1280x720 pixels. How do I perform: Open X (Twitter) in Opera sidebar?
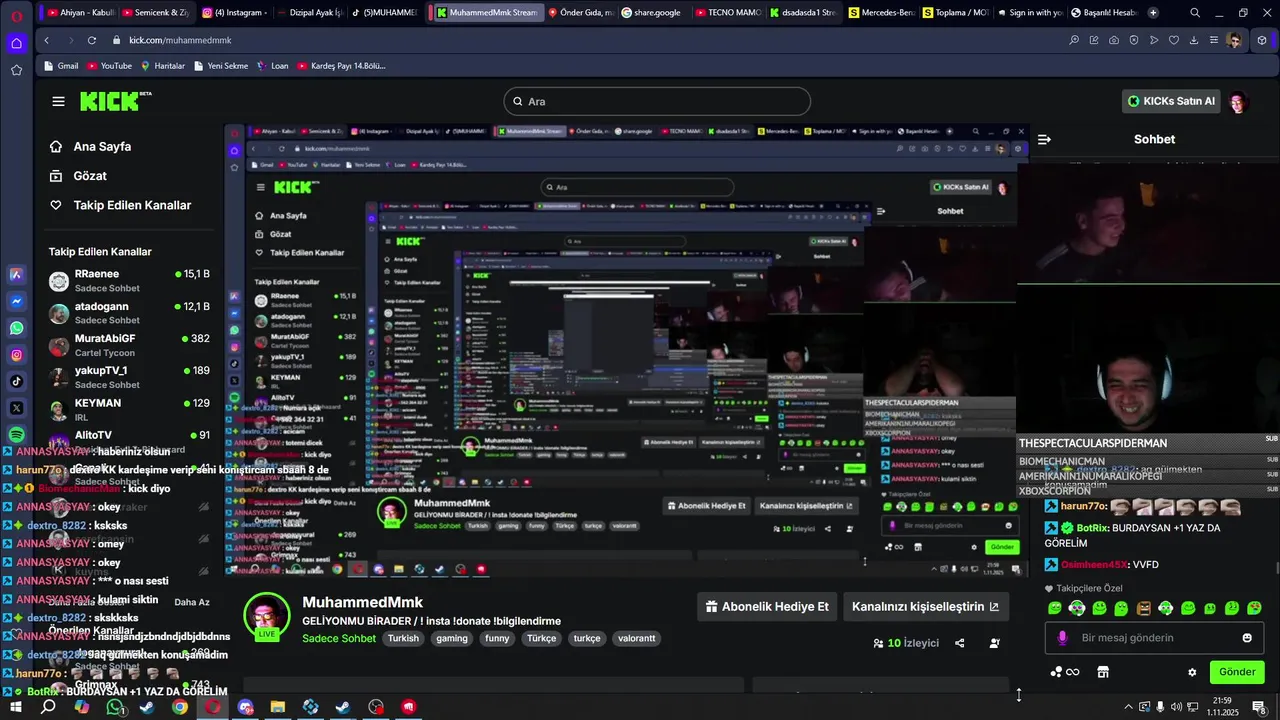pyautogui.click(x=16, y=408)
